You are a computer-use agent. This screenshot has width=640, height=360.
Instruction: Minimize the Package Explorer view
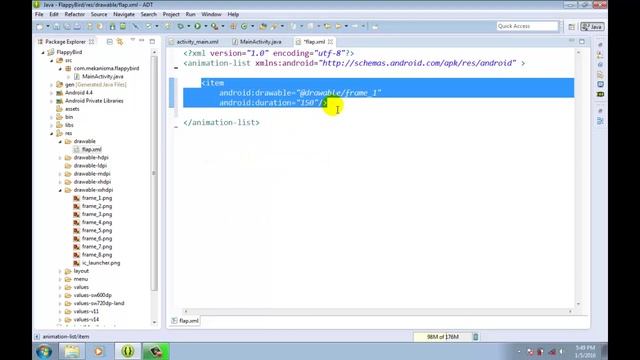[142, 41]
